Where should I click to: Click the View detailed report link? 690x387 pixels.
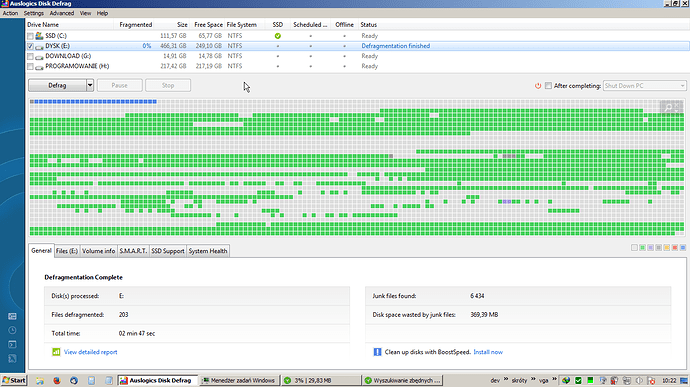click(91, 352)
